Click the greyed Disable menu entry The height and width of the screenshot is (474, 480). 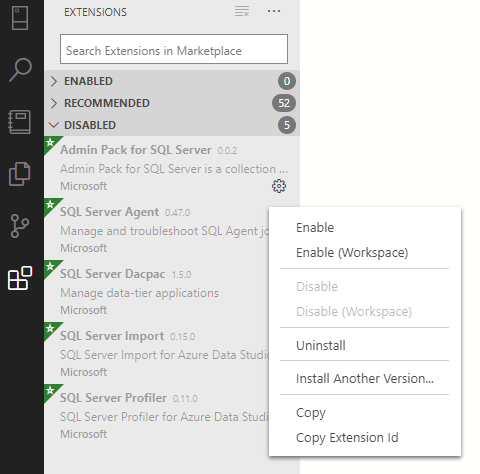point(365,286)
